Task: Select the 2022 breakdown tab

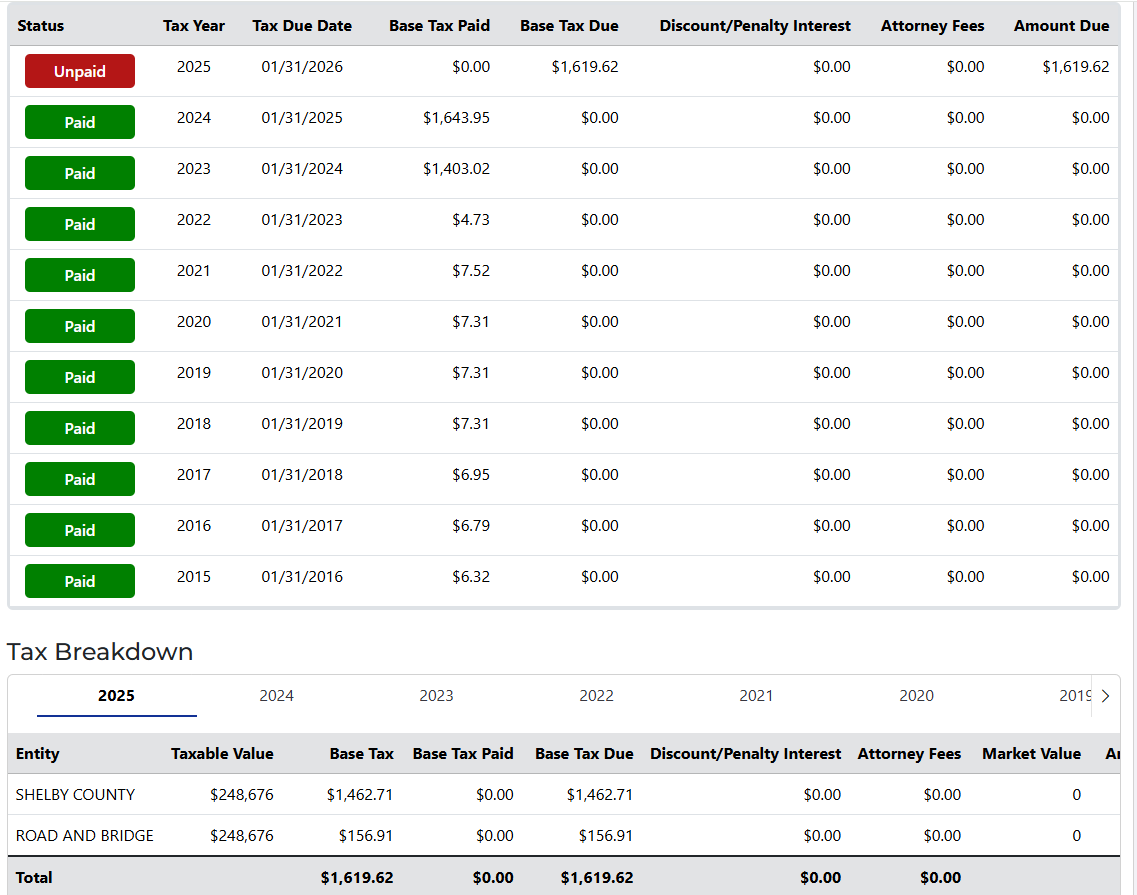Action: coord(596,696)
